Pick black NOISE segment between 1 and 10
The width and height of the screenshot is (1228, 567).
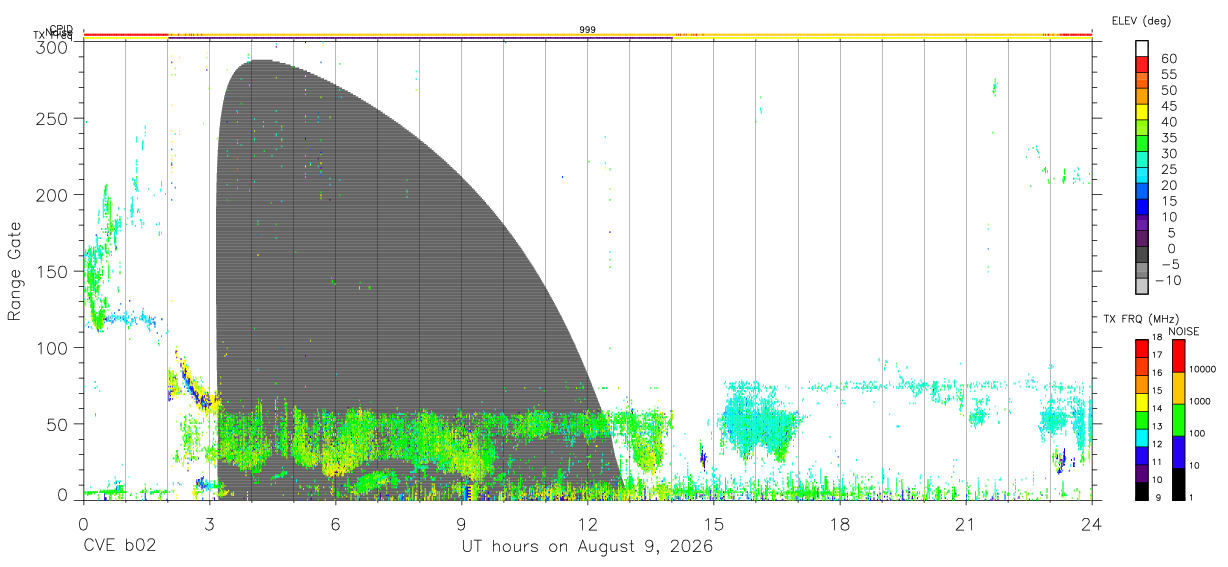1178,484
